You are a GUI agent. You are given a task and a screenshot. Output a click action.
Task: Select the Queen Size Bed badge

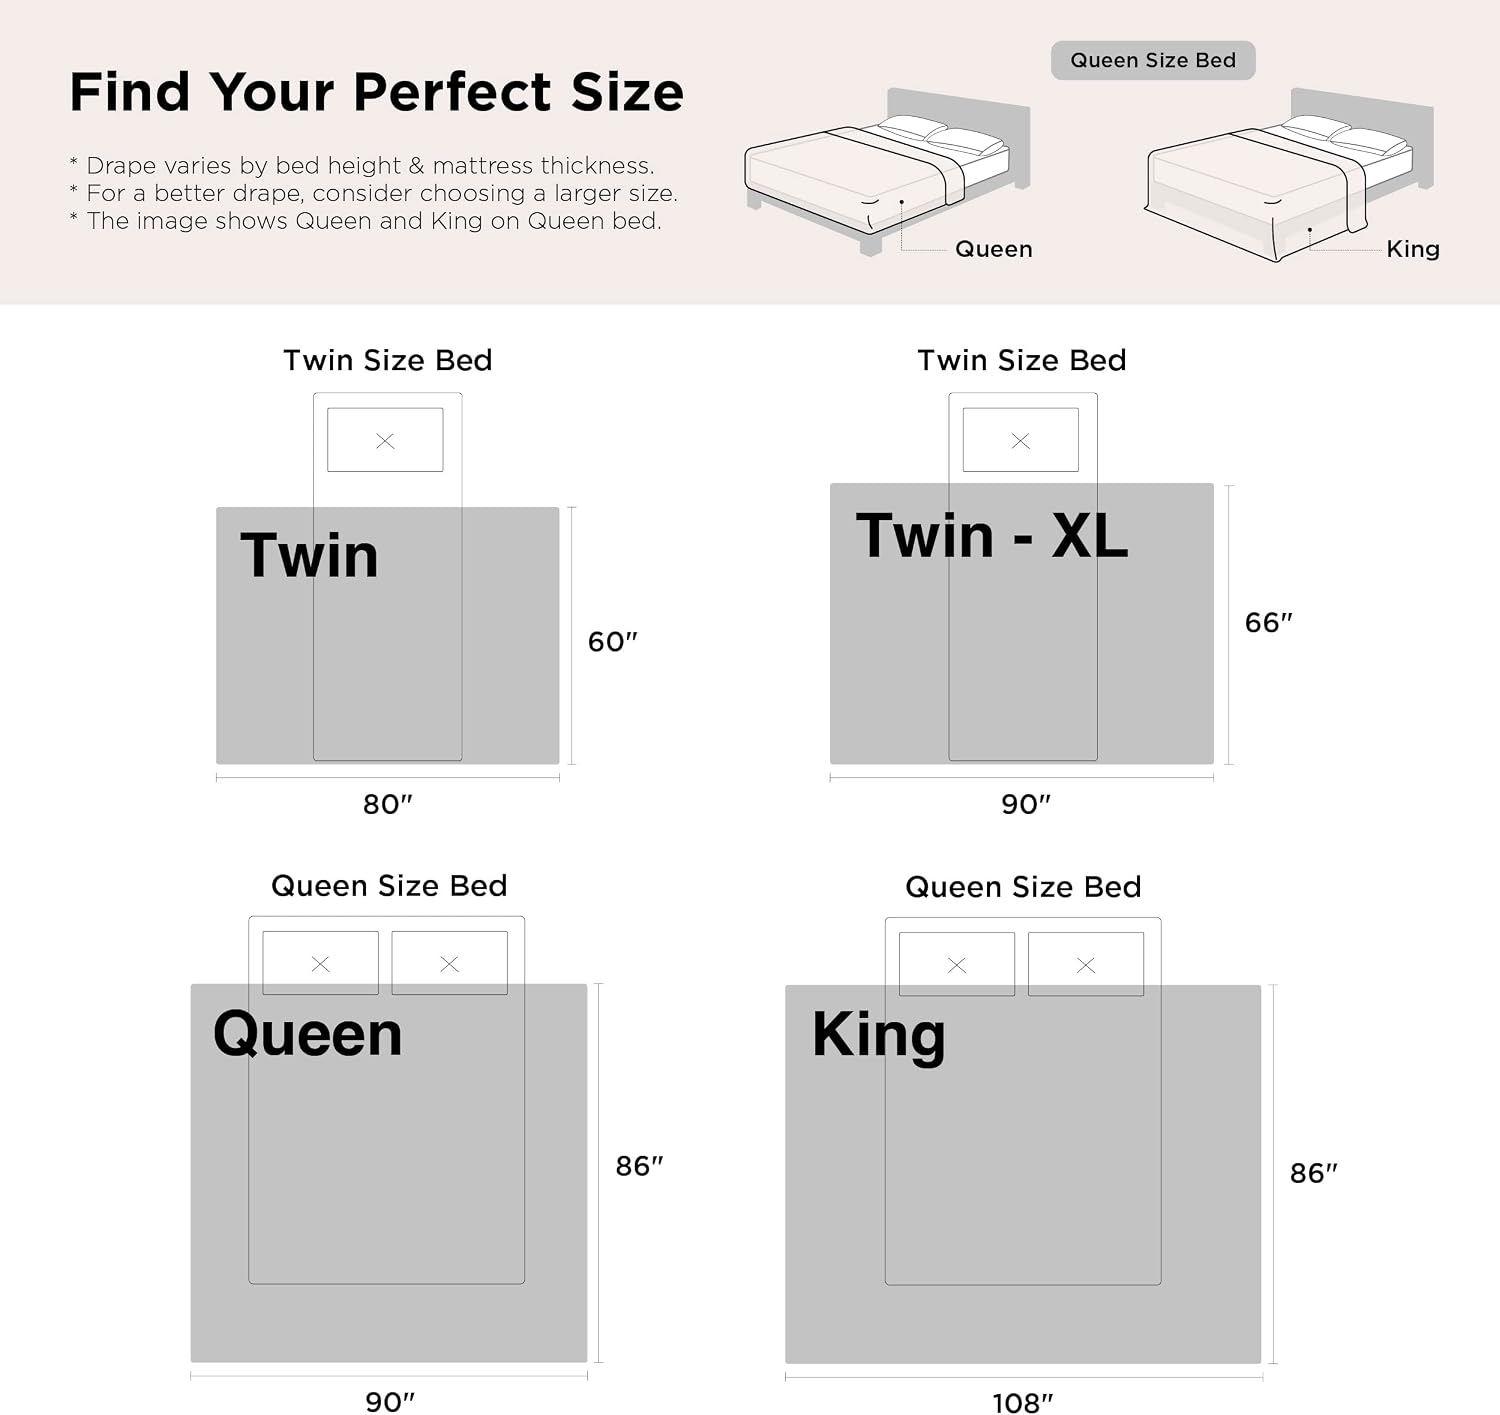pyautogui.click(x=1153, y=60)
